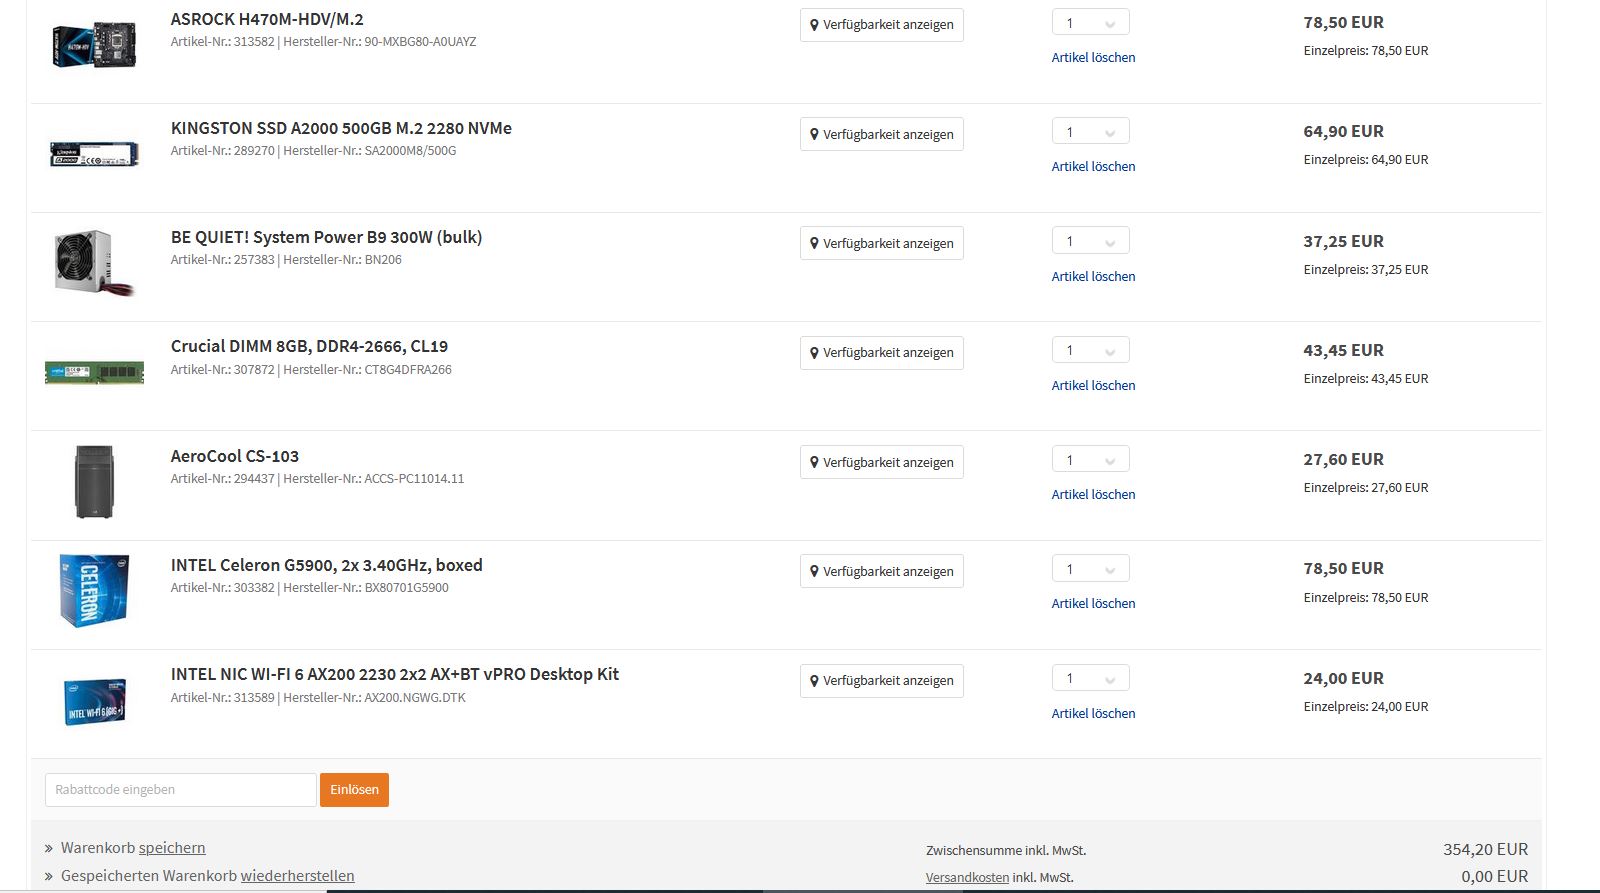This screenshot has width=1600, height=893.
Task: Open AeroCool CS-103 case thumbnail
Action: click(94, 482)
